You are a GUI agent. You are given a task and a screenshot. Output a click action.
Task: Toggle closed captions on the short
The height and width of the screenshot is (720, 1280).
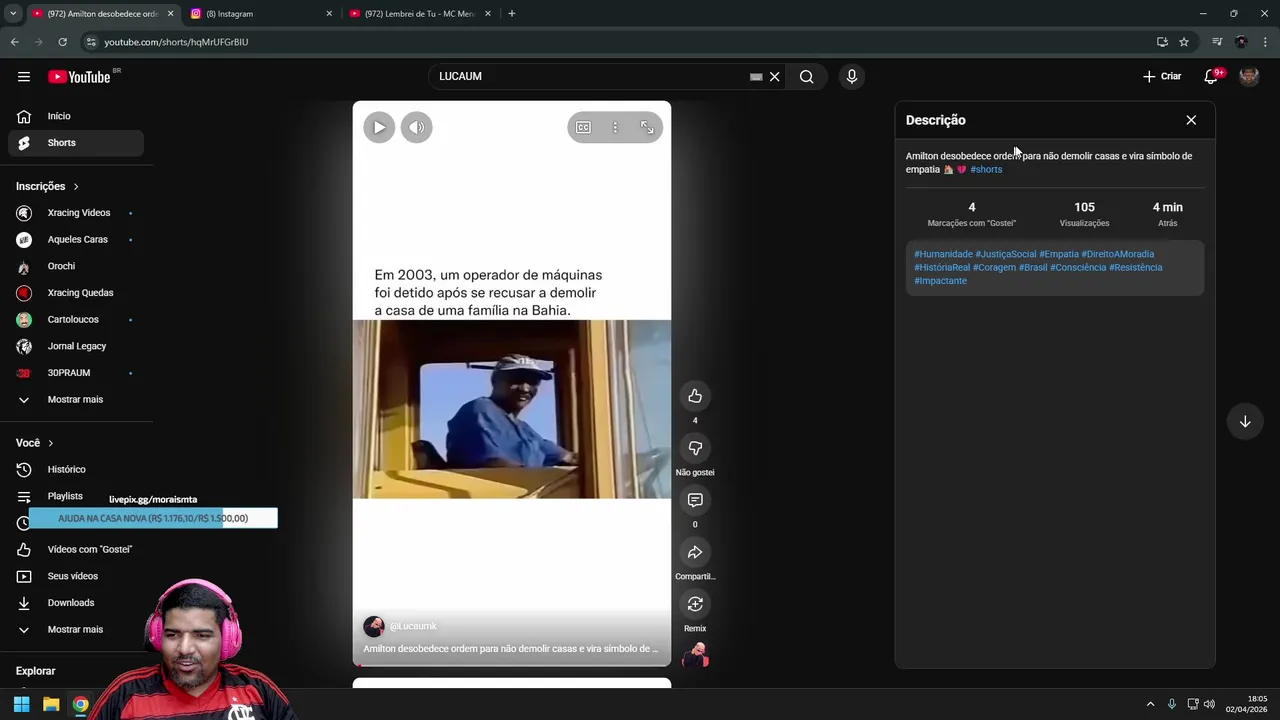583,127
